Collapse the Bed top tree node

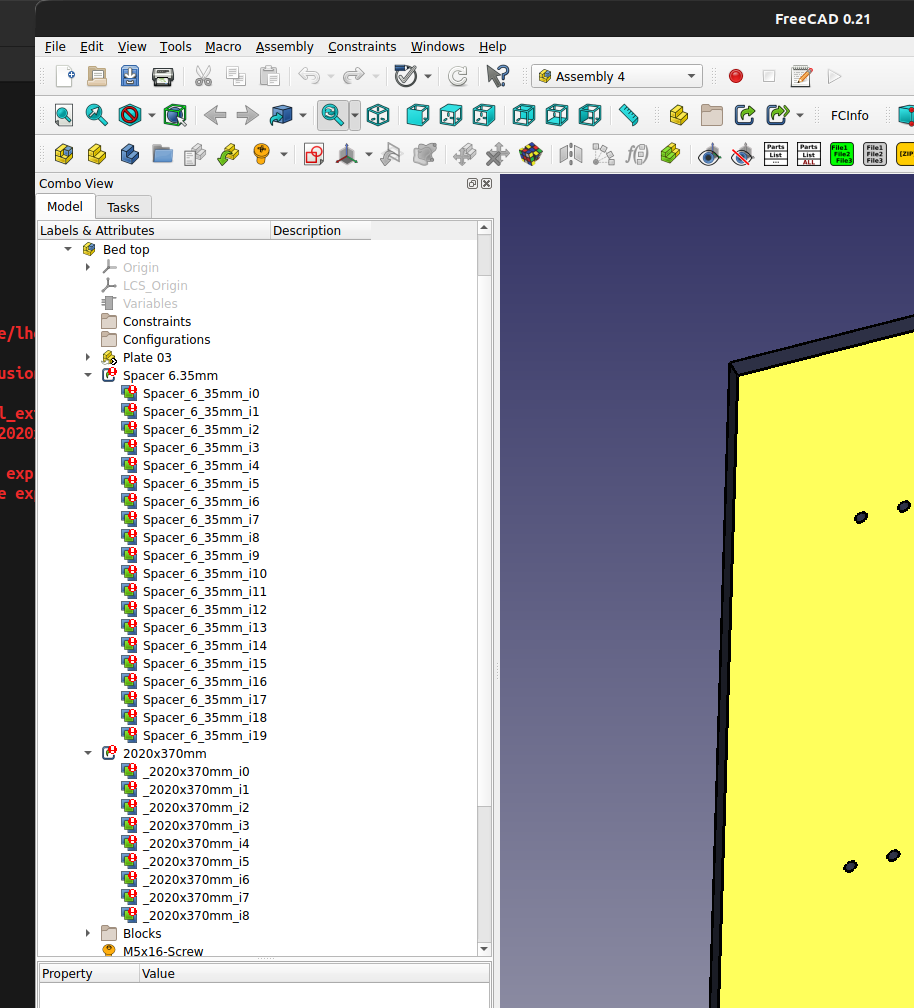coord(68,249)
